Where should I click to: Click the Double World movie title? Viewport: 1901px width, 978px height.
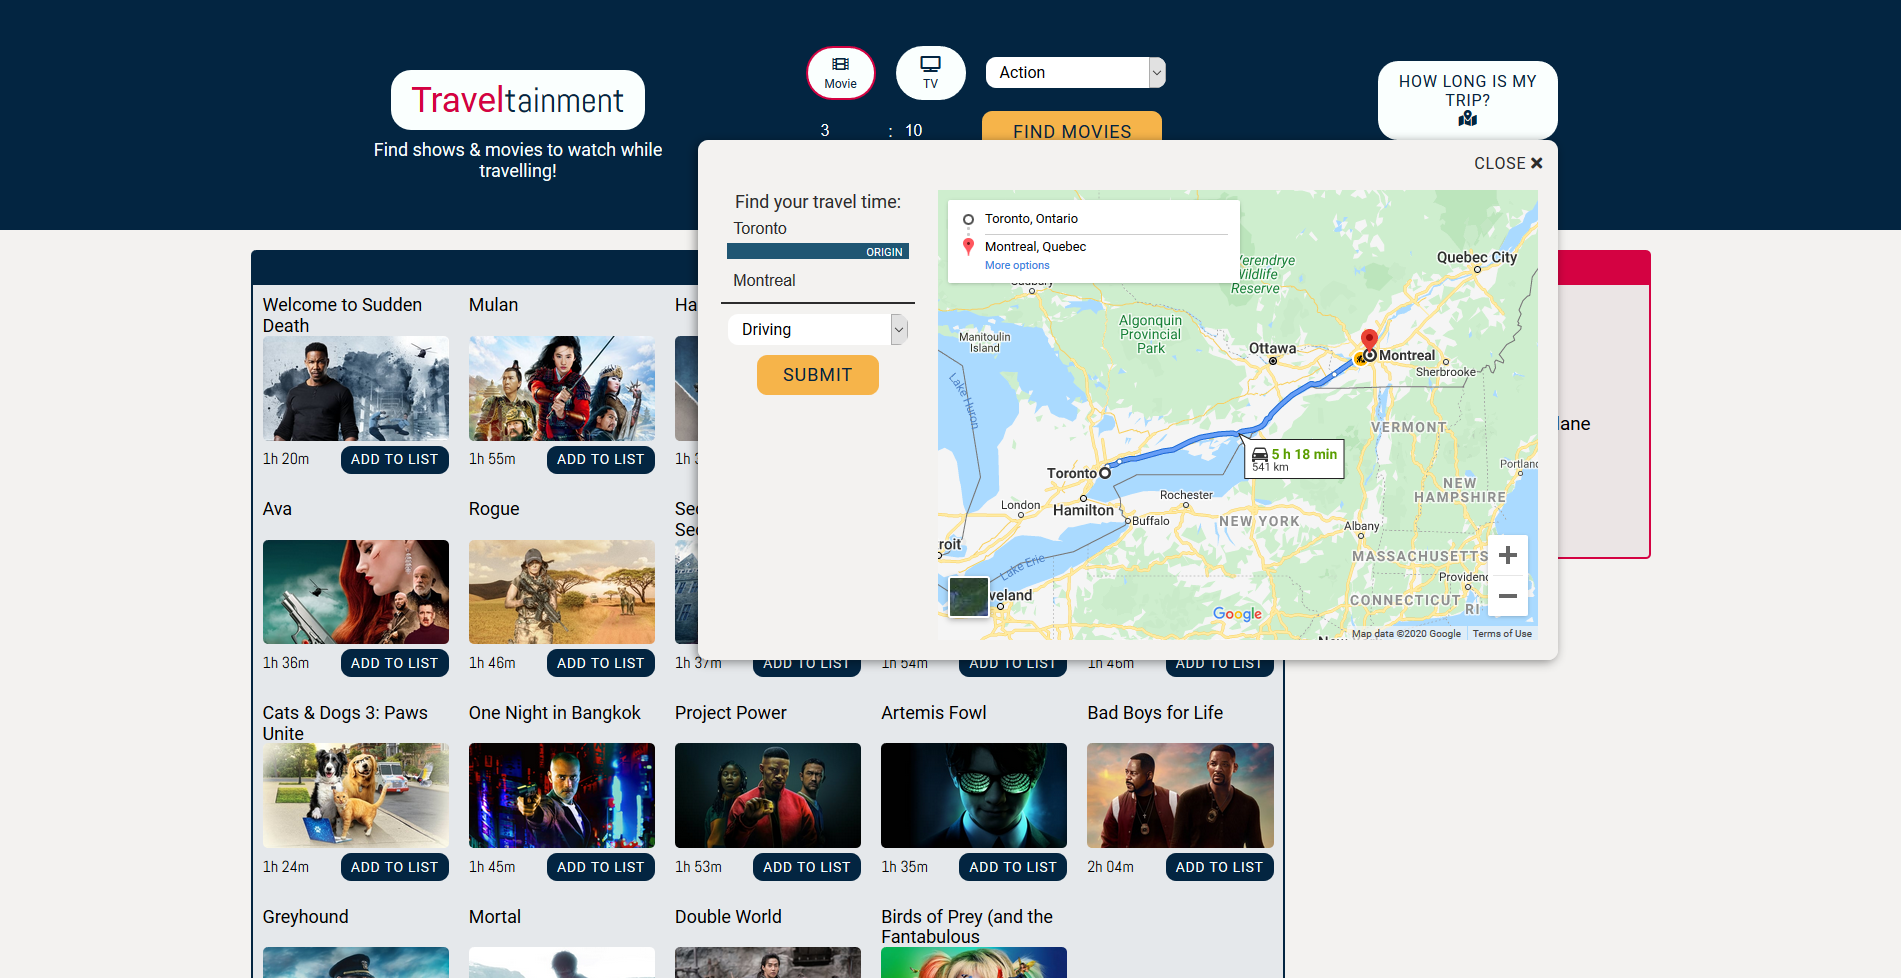click(x=728, y=917)
